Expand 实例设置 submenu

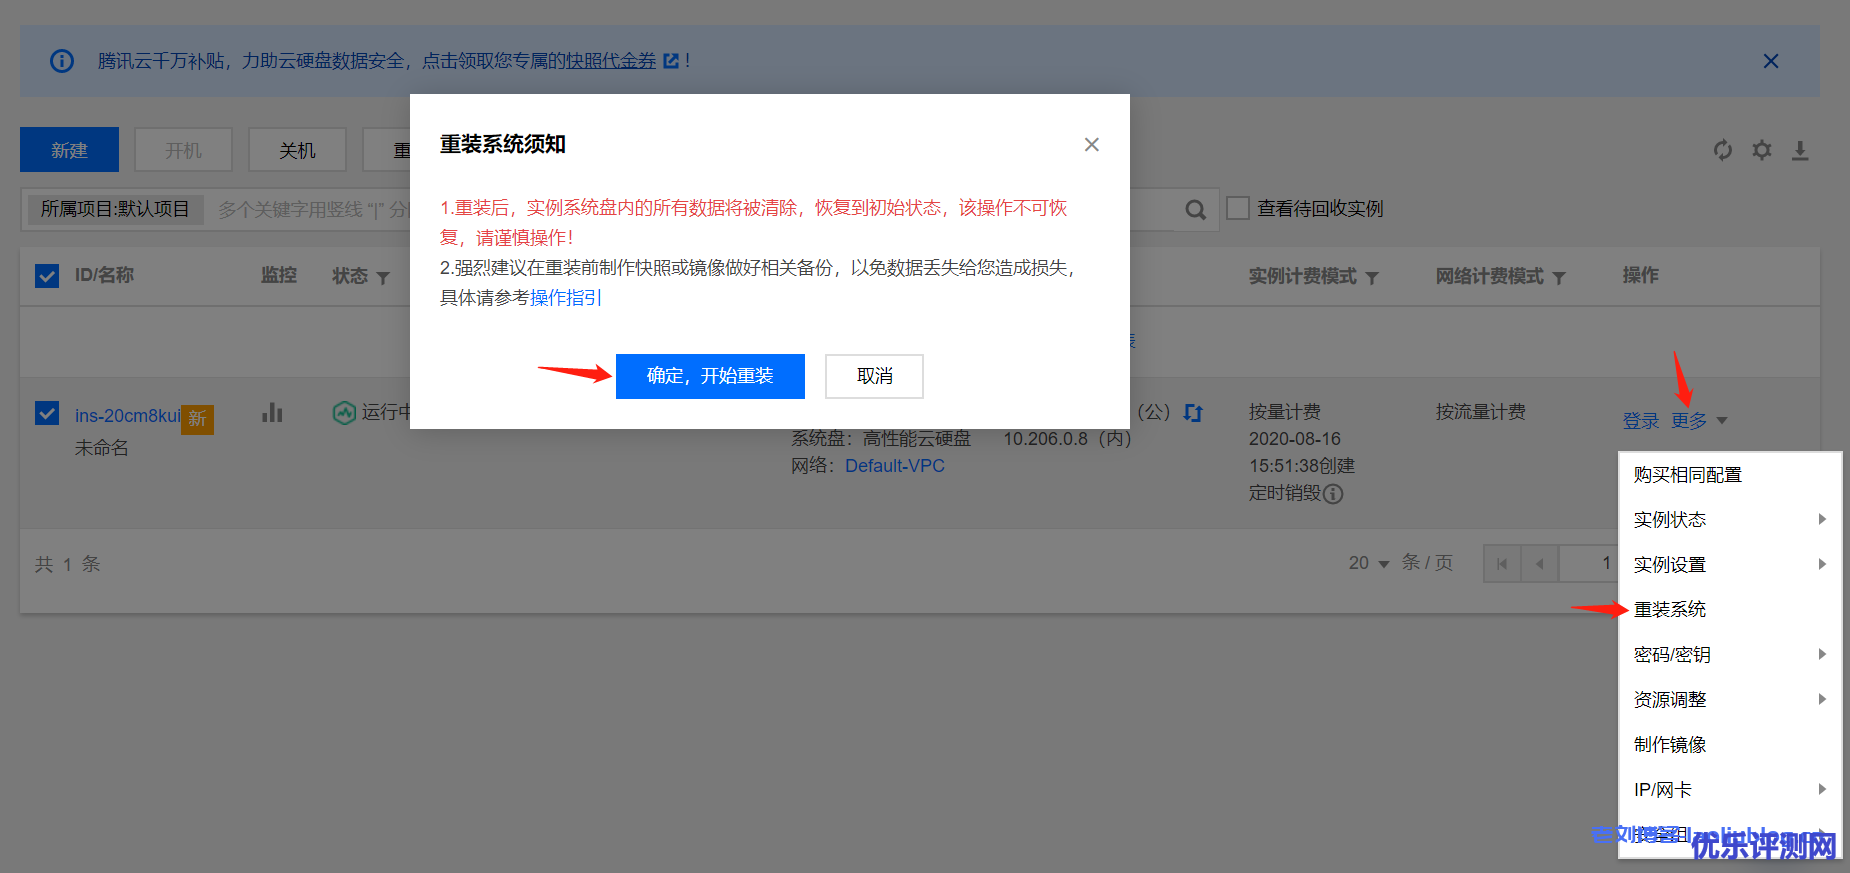[x=1730, y=565]
